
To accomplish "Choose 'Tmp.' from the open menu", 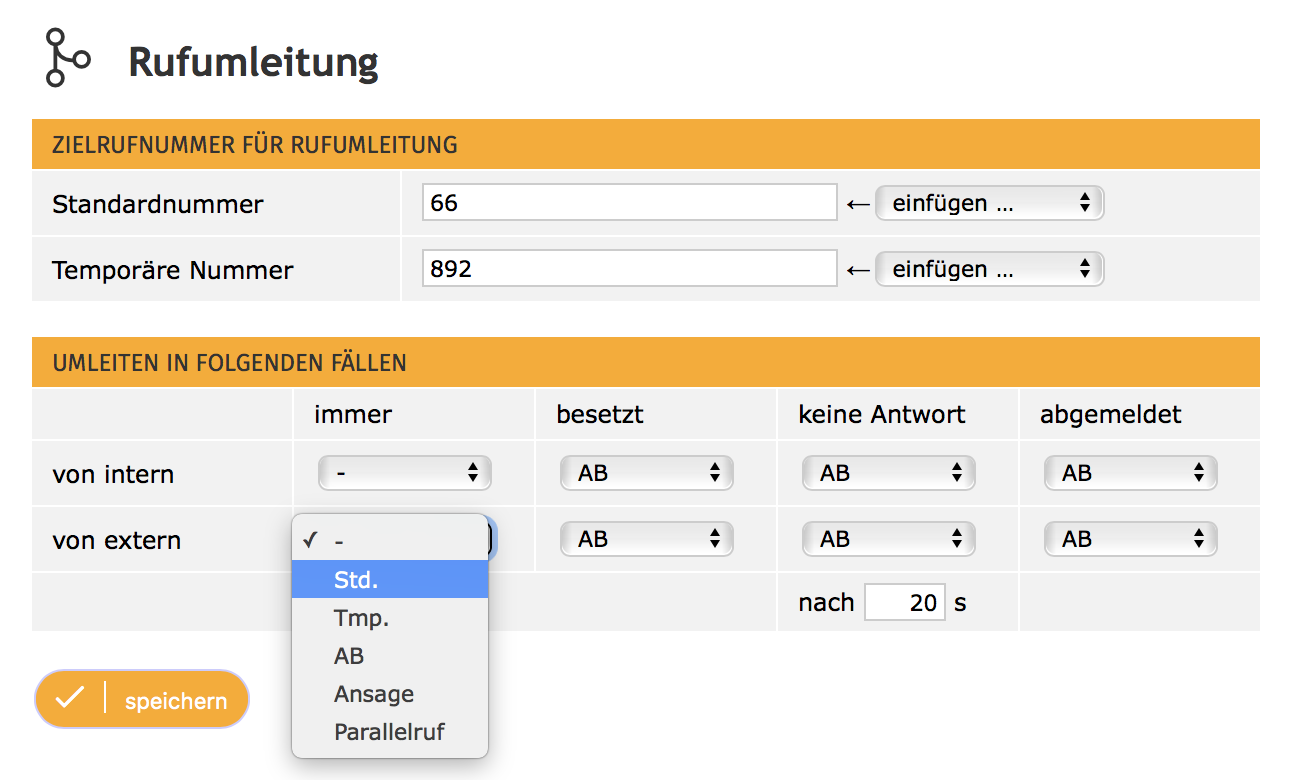I will (389, 618).
